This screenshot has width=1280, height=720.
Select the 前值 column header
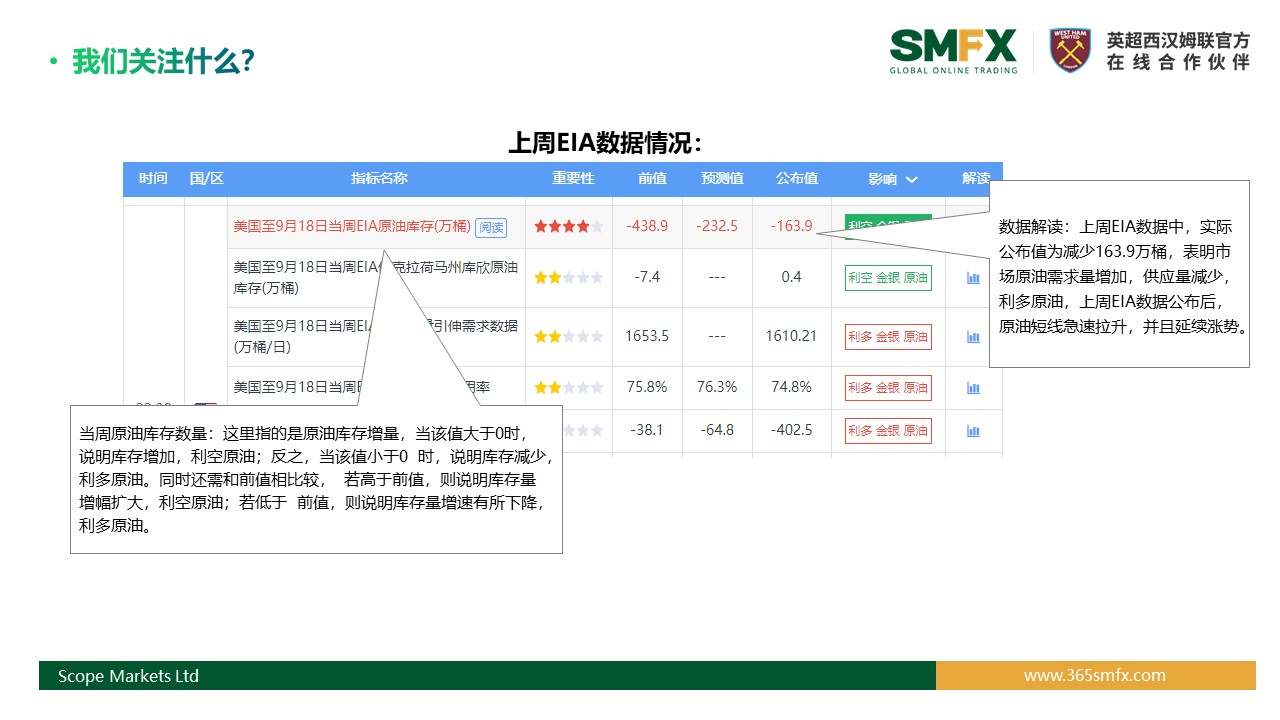[652, 179]
